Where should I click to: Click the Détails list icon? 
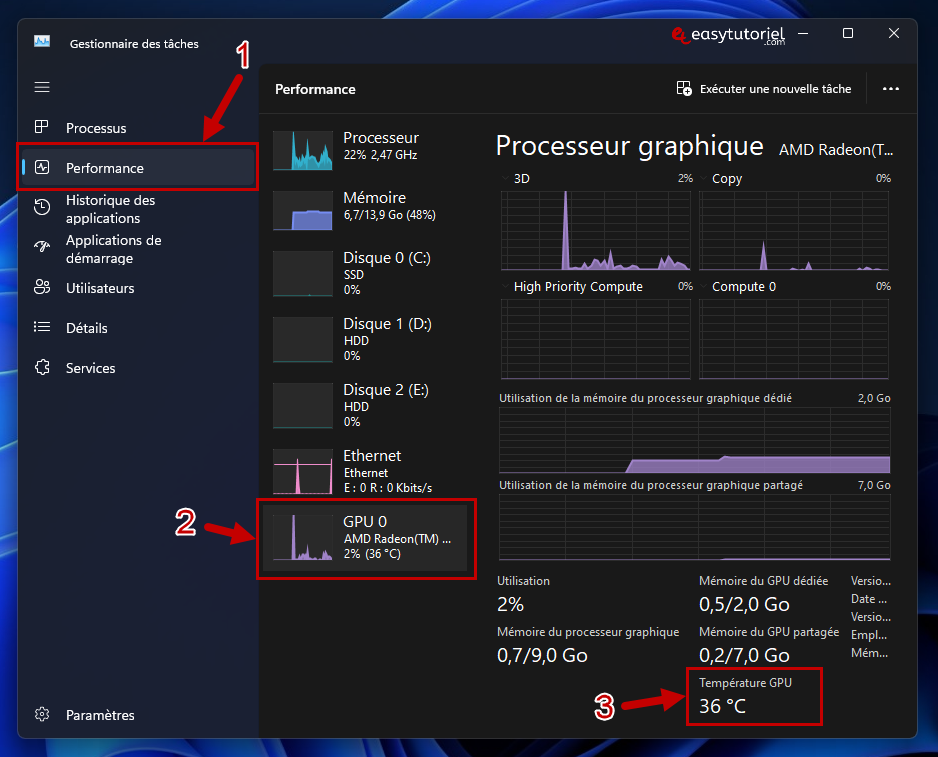pyautogui.click(x=42, y=327)
